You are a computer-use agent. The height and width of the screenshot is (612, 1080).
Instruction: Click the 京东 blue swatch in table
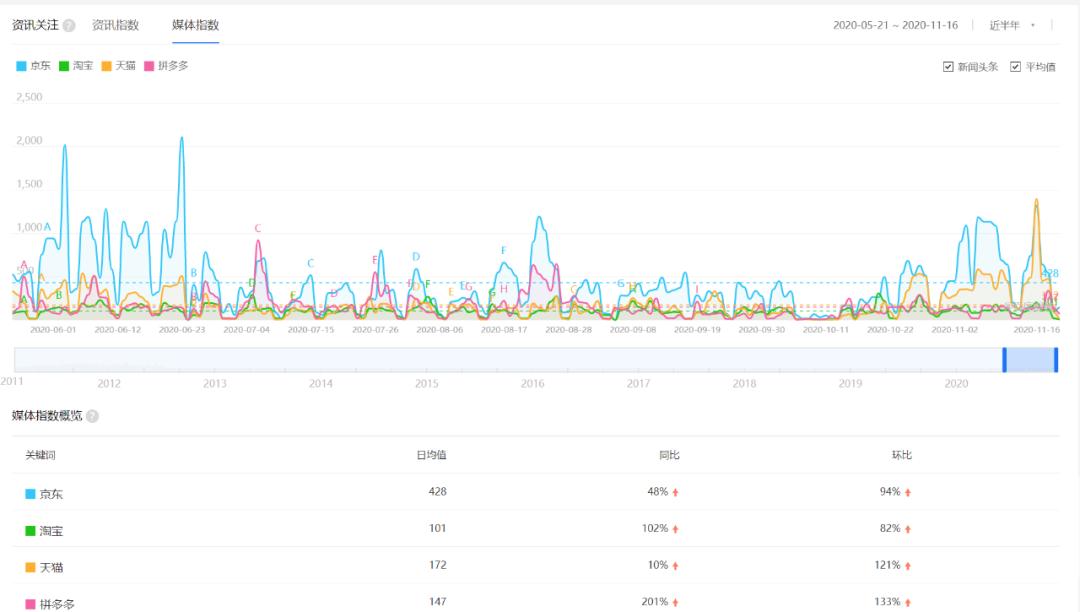coord(30,494)
